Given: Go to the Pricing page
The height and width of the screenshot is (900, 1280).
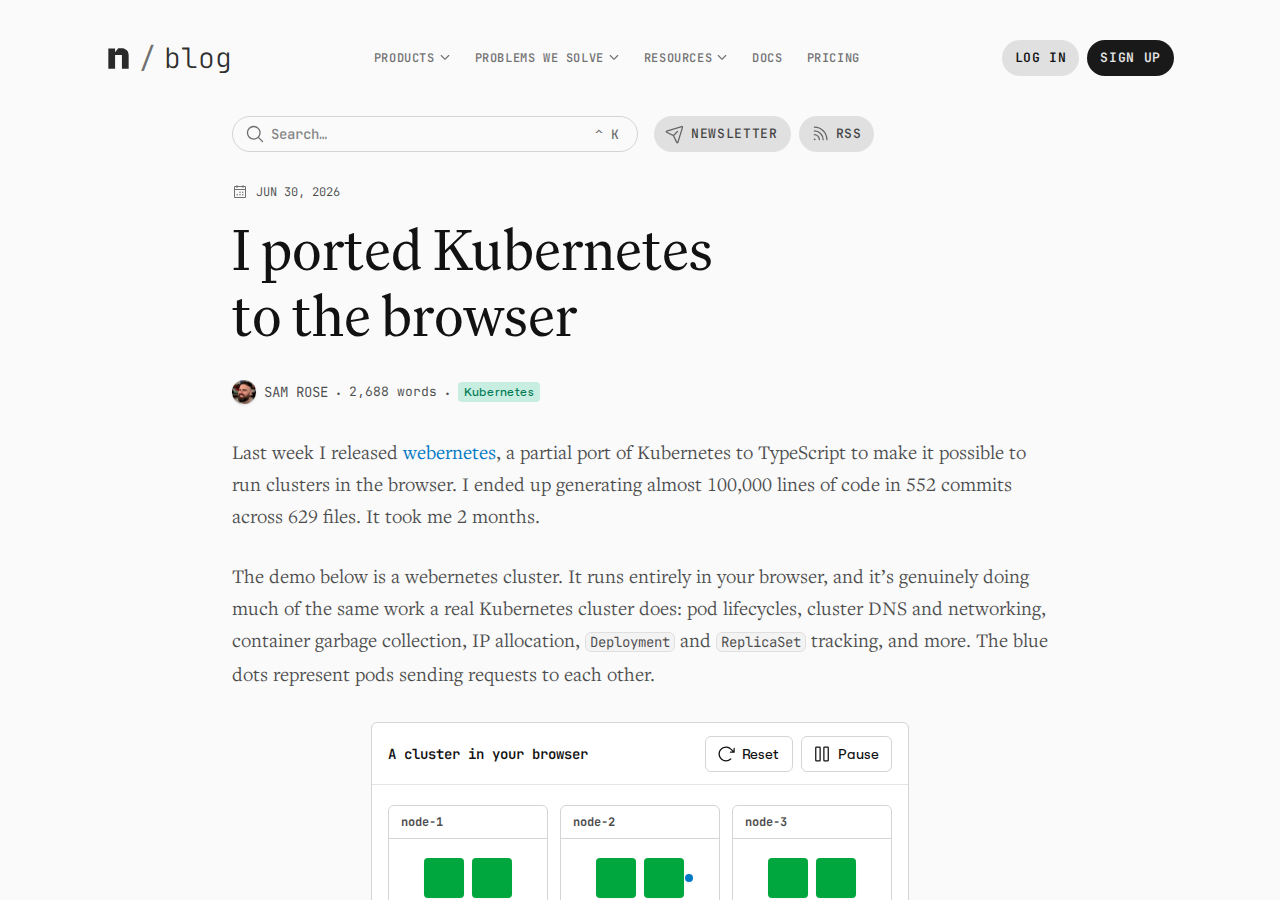Looking at the screenshot, I should tap(833, 58).
